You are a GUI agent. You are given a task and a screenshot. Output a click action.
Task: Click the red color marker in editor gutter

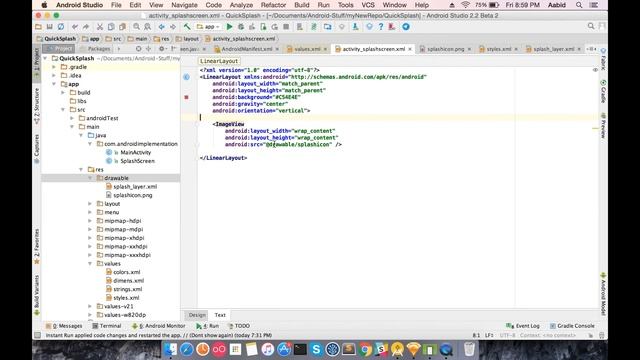(187, 97)
